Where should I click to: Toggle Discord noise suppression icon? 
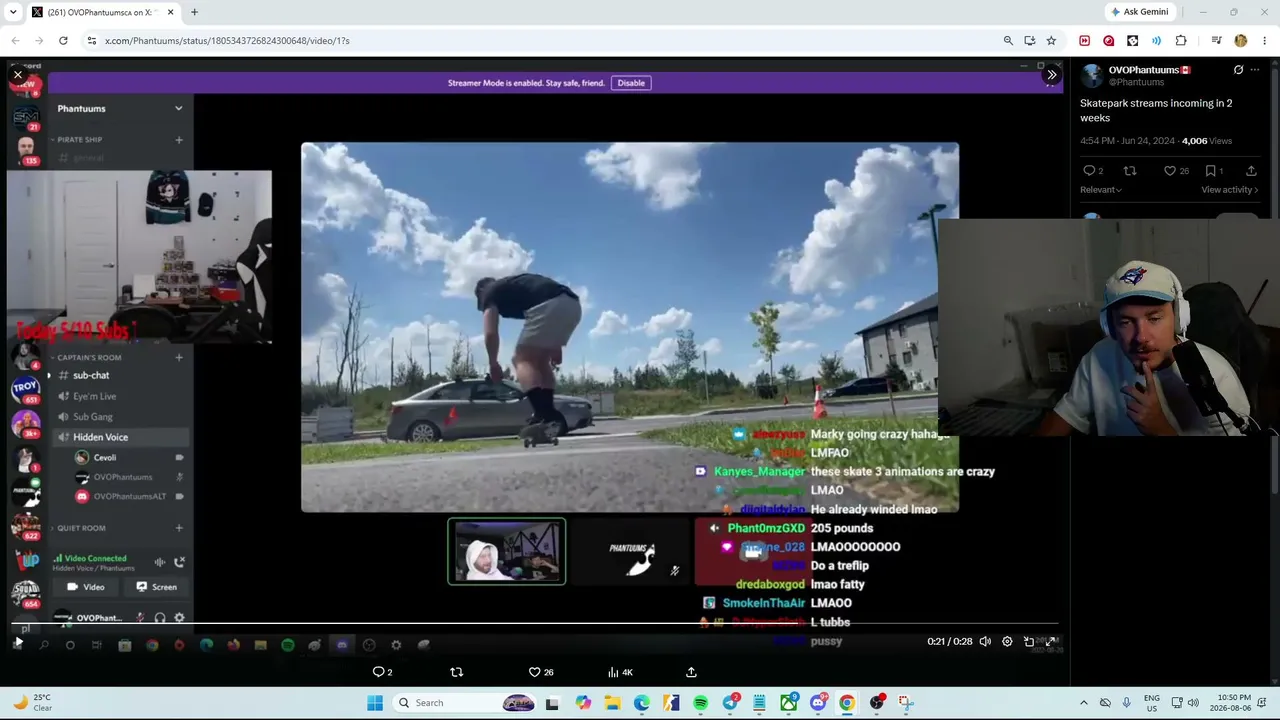click(x=159, y=562)
